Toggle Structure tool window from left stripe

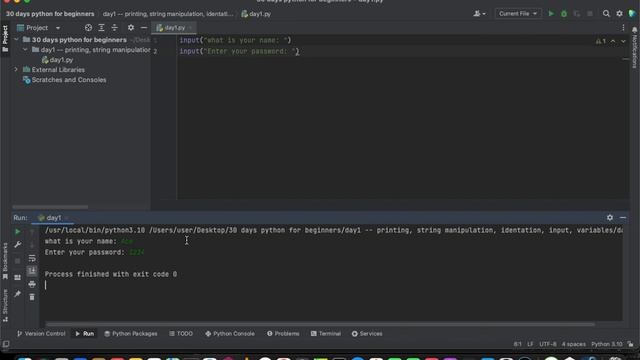5,305
